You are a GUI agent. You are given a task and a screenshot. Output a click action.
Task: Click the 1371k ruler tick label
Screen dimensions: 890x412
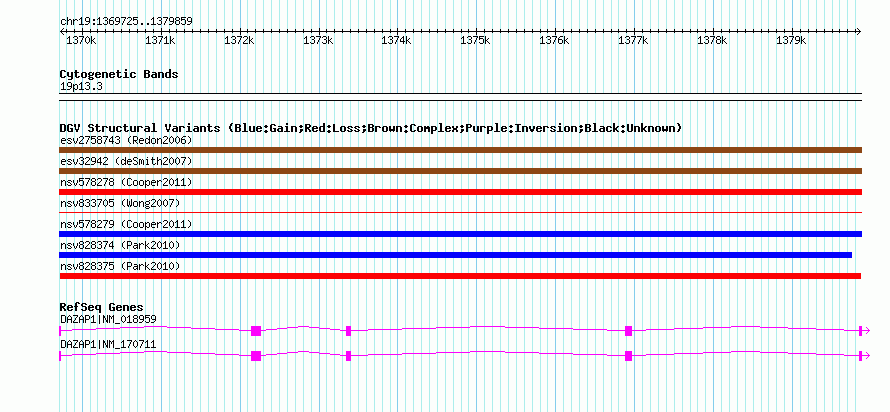[x=160, y=41]
